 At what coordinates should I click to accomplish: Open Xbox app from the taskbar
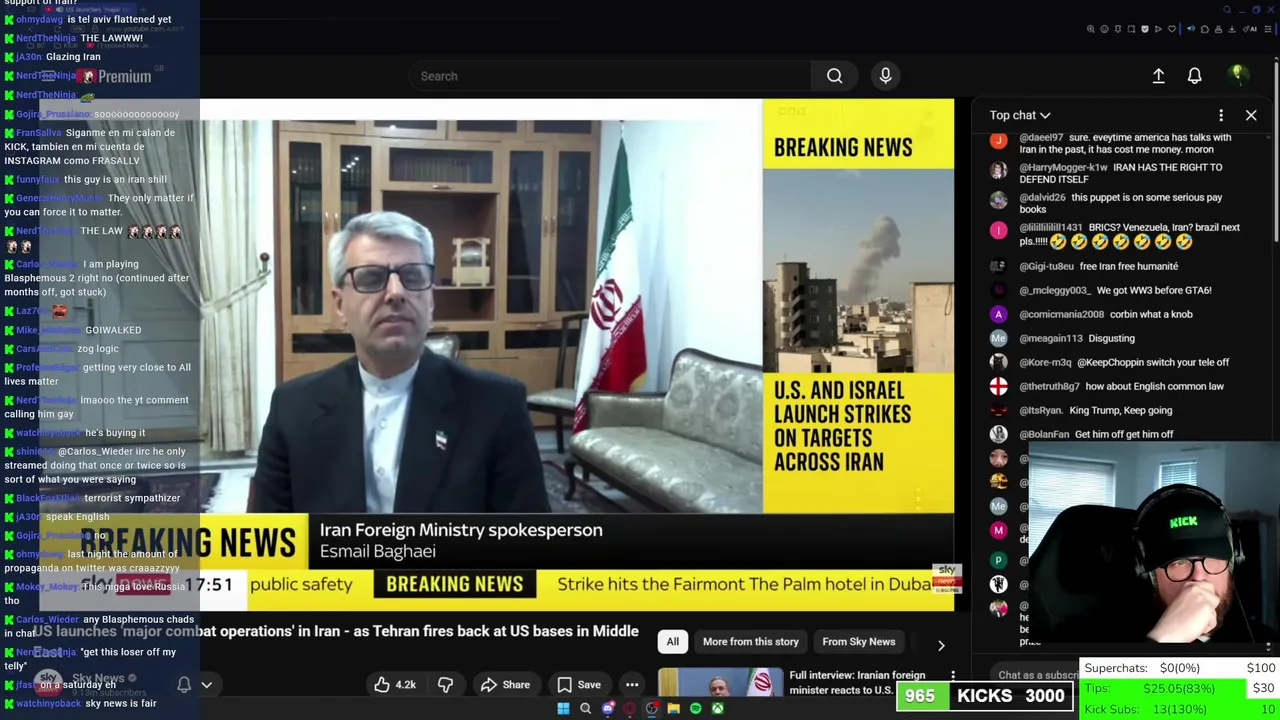coord(717,709)
